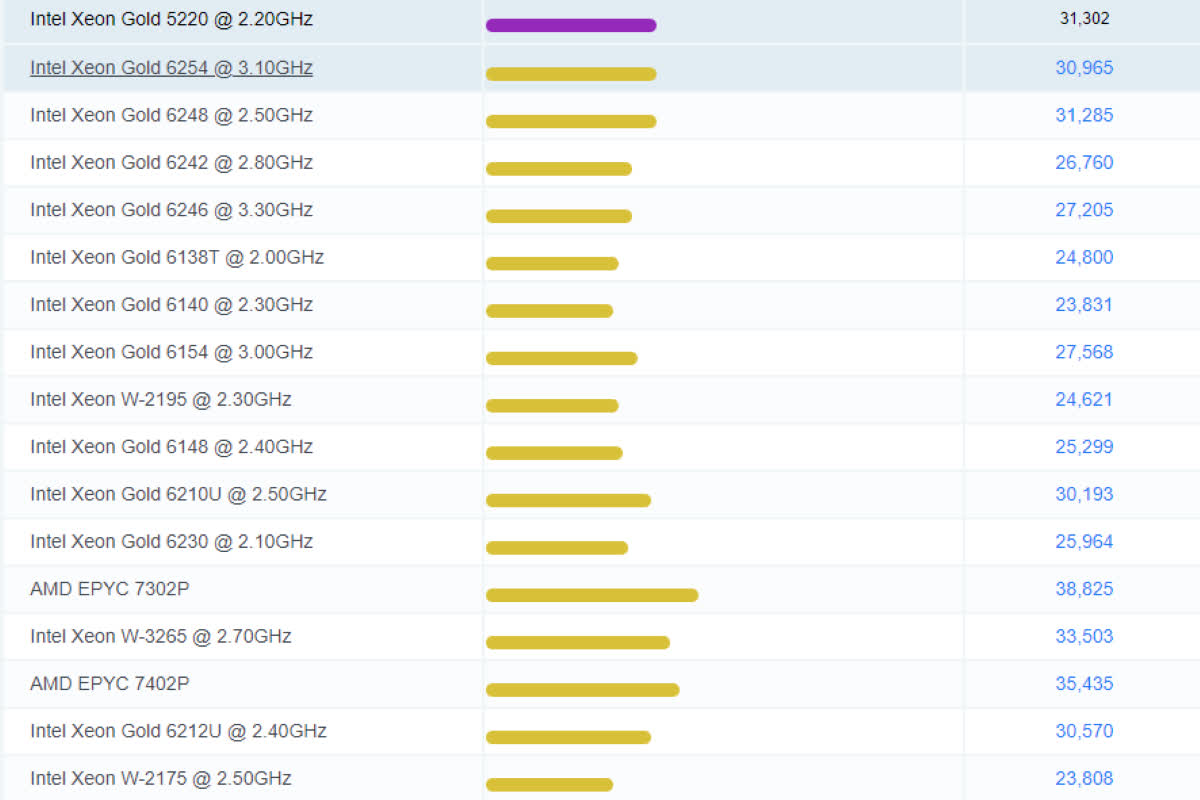Select the 23,831 score for Gold 6140
The height and width of the screenshot is (800, 1200).
click(x=1084, y=304)
